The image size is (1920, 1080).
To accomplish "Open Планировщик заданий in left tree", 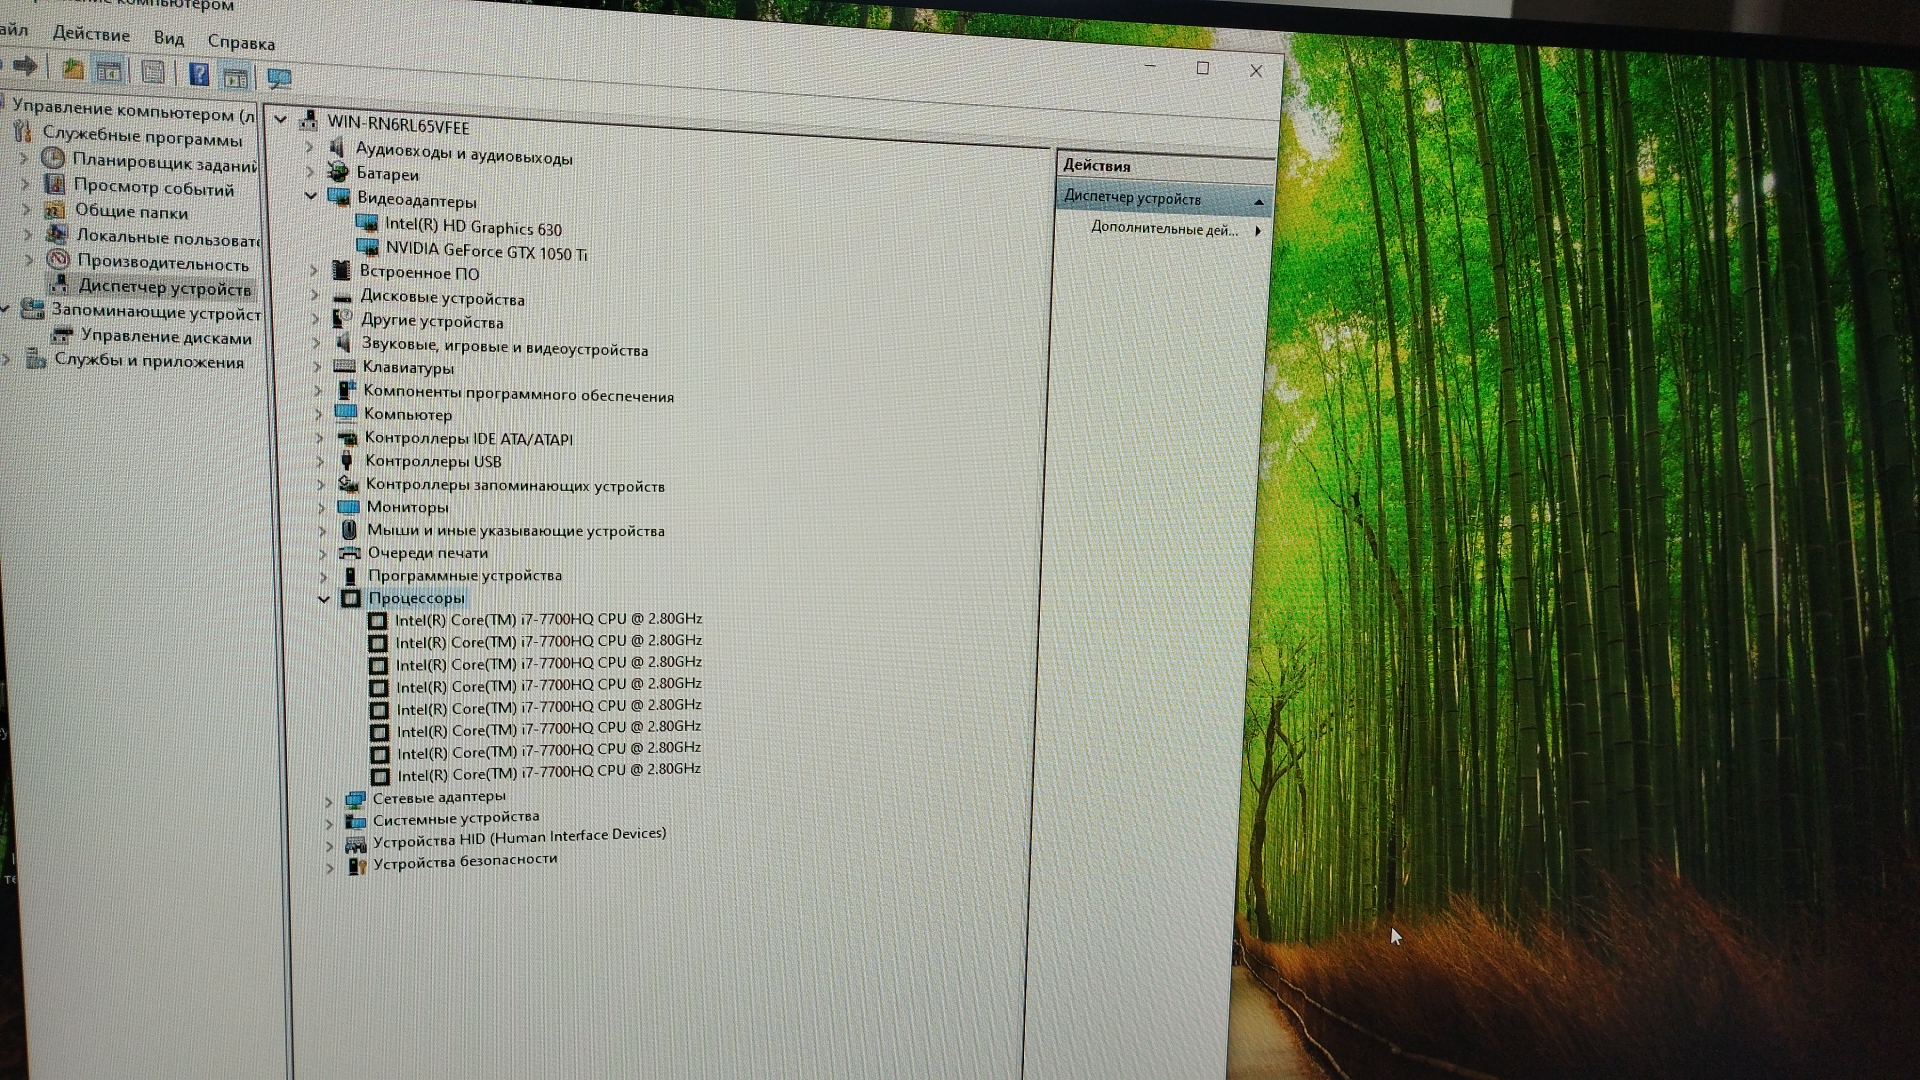I will (x=164, y=162).
